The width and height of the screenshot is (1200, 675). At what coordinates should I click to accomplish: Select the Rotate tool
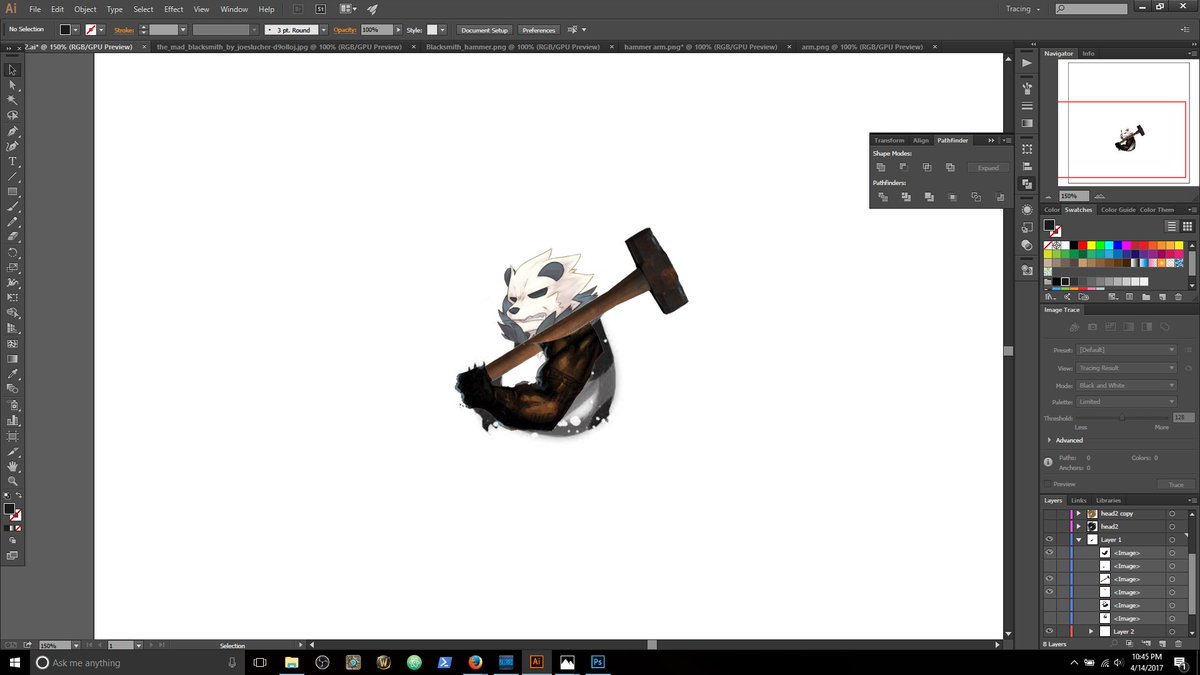[12, 252]
